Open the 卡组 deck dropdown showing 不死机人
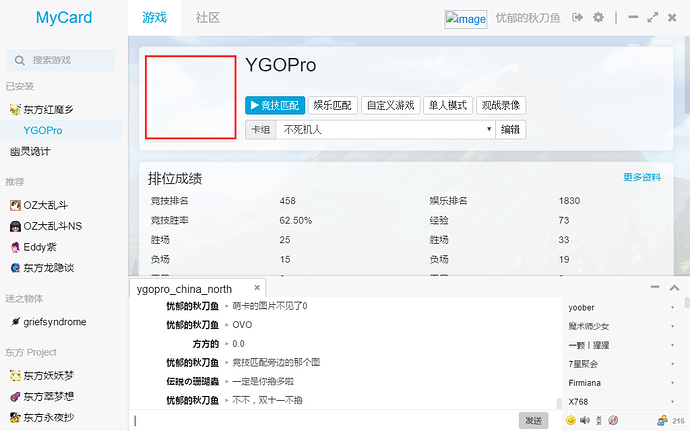 (x=385, y=130)
